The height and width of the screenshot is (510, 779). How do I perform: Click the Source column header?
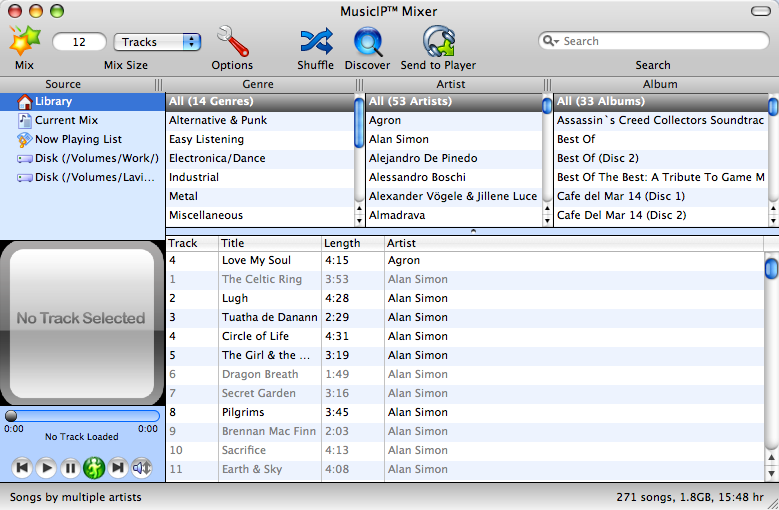point(63,84)
